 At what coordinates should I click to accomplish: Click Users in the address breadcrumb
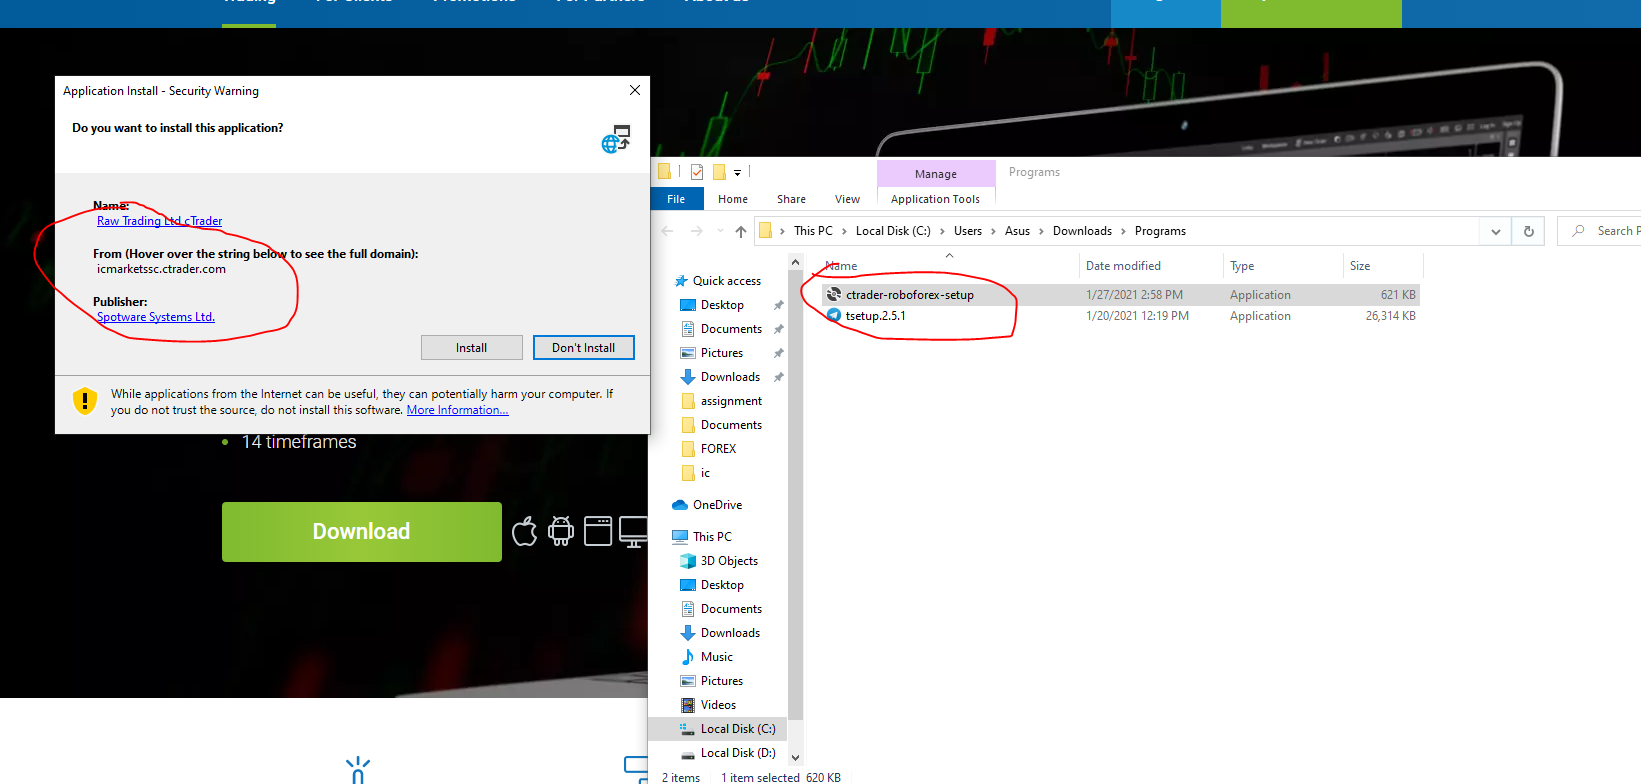click(967, 231)
